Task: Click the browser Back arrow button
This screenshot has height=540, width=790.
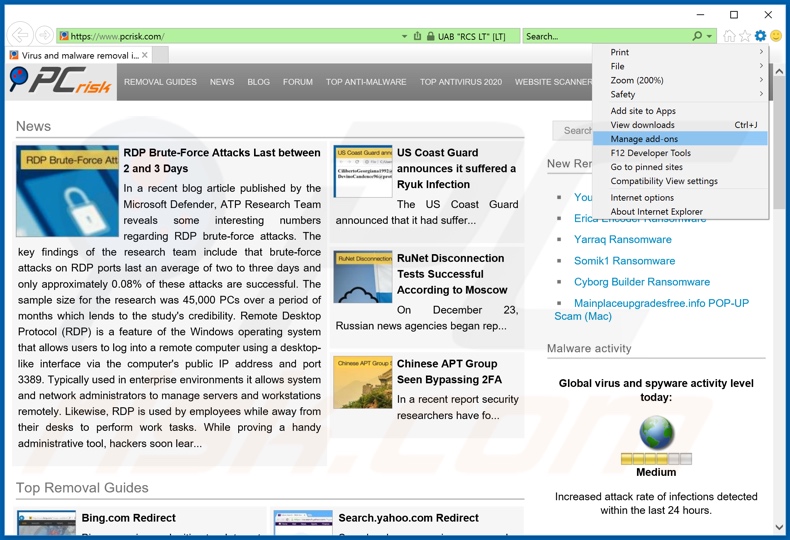Action: click(x=20, y=35)
